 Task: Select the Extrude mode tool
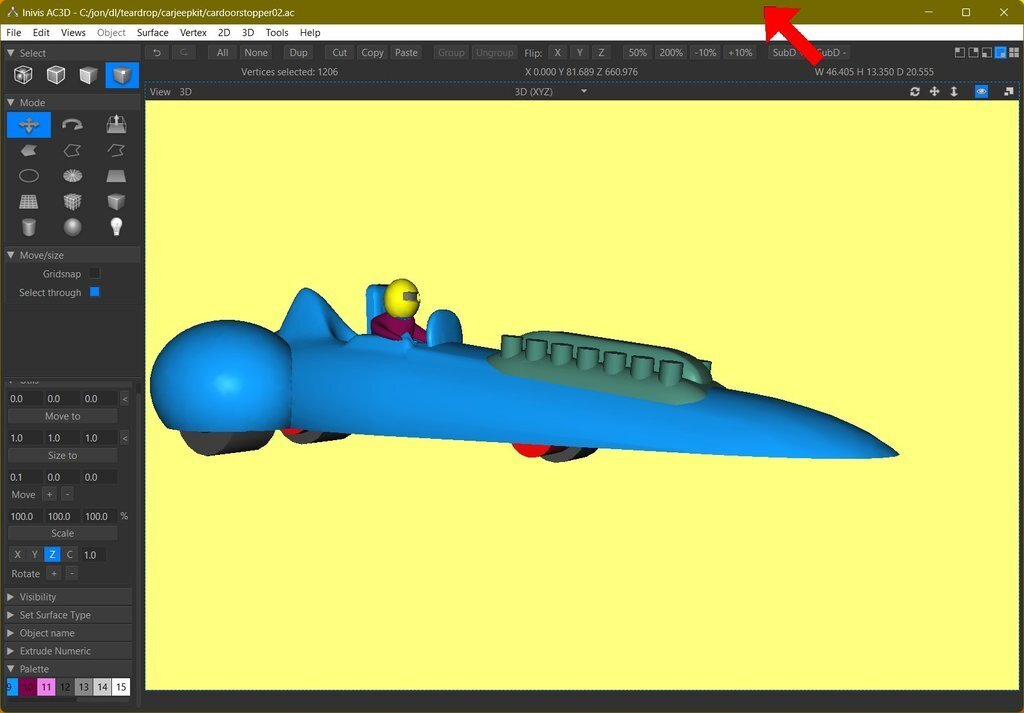(x=115, y=125)
